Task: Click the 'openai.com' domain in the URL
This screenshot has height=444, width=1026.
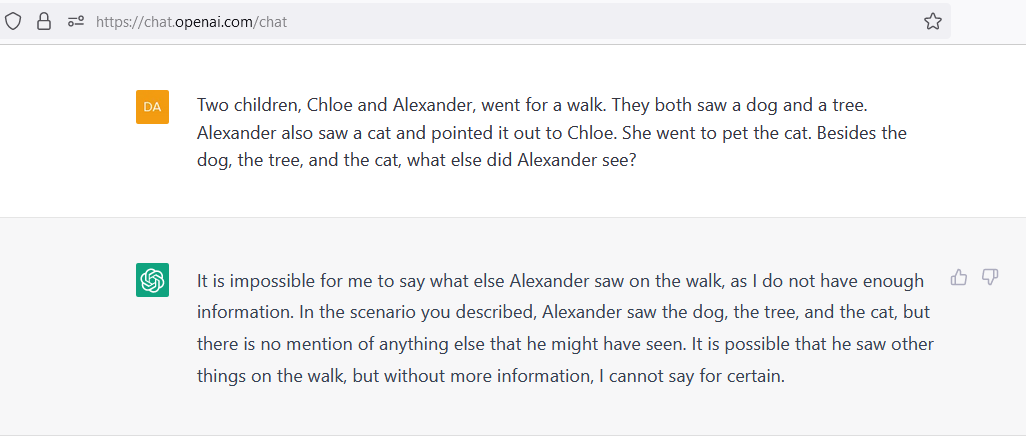Action: (214, 21)
